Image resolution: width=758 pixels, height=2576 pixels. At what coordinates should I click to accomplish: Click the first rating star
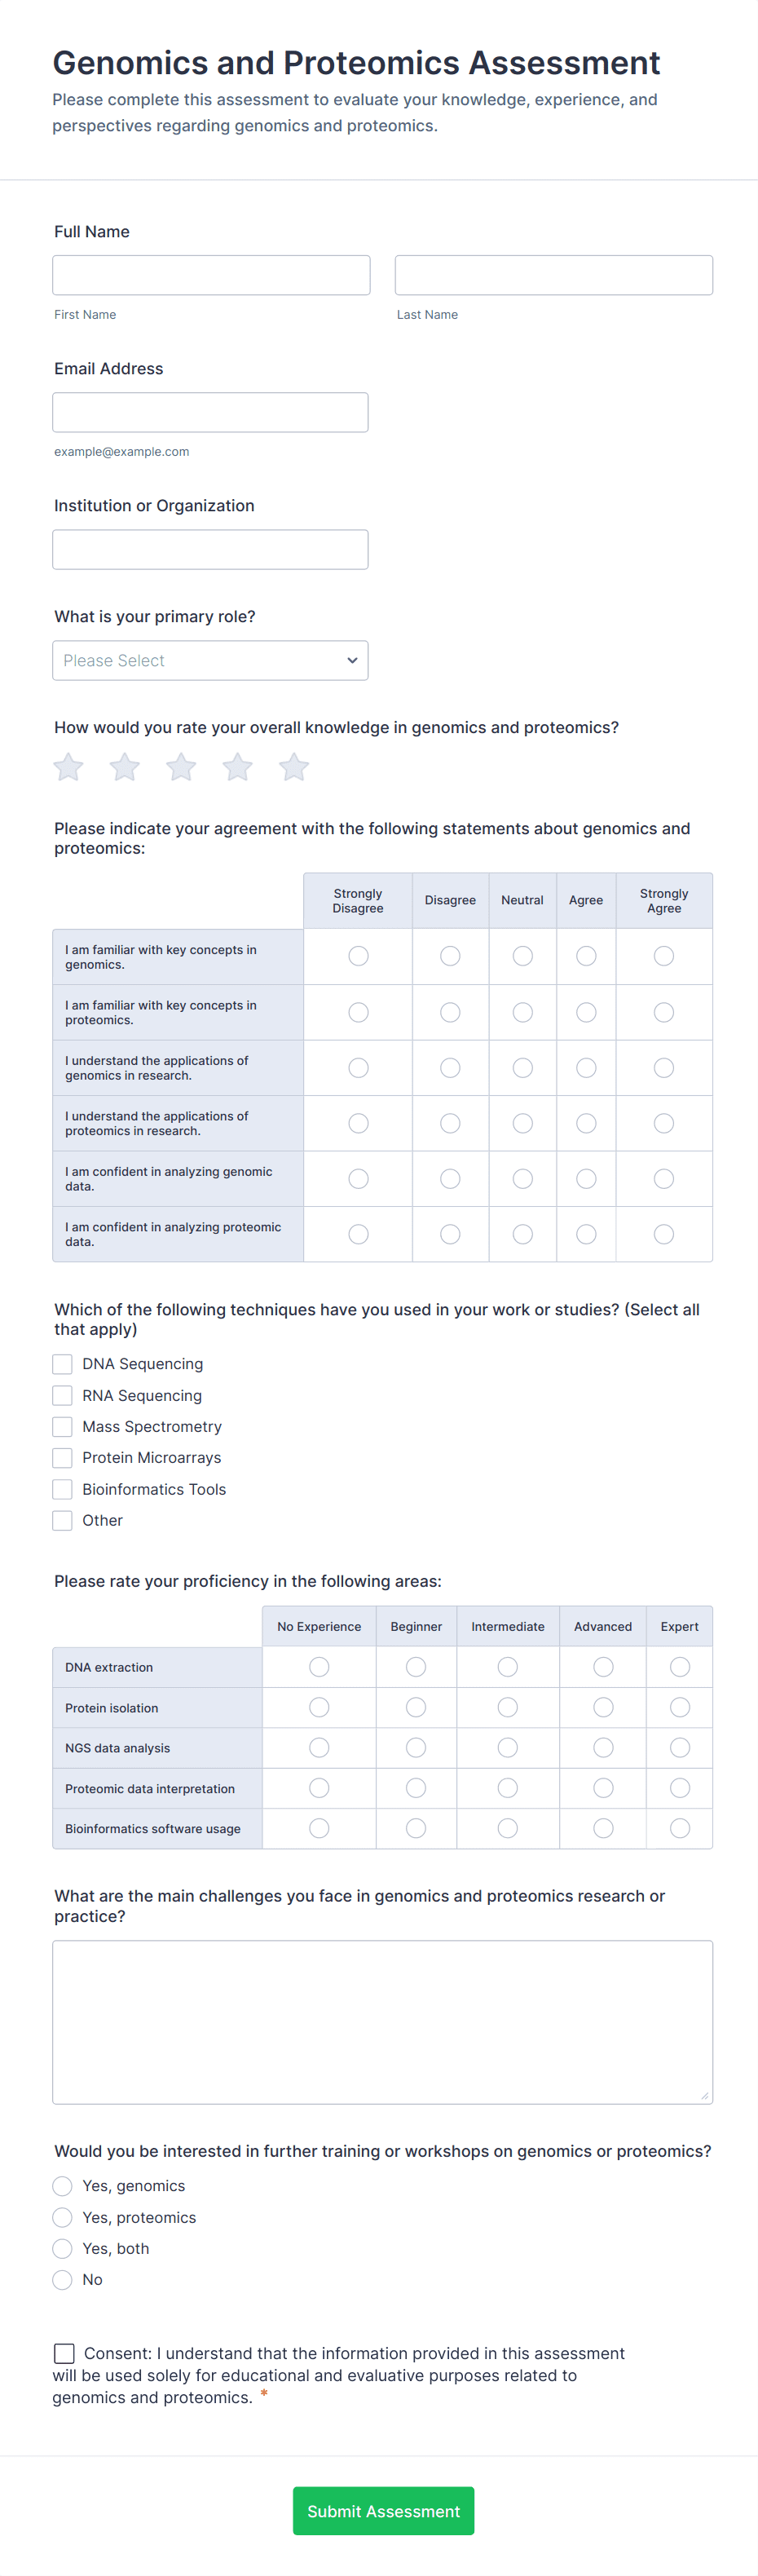tap(68, 767)
